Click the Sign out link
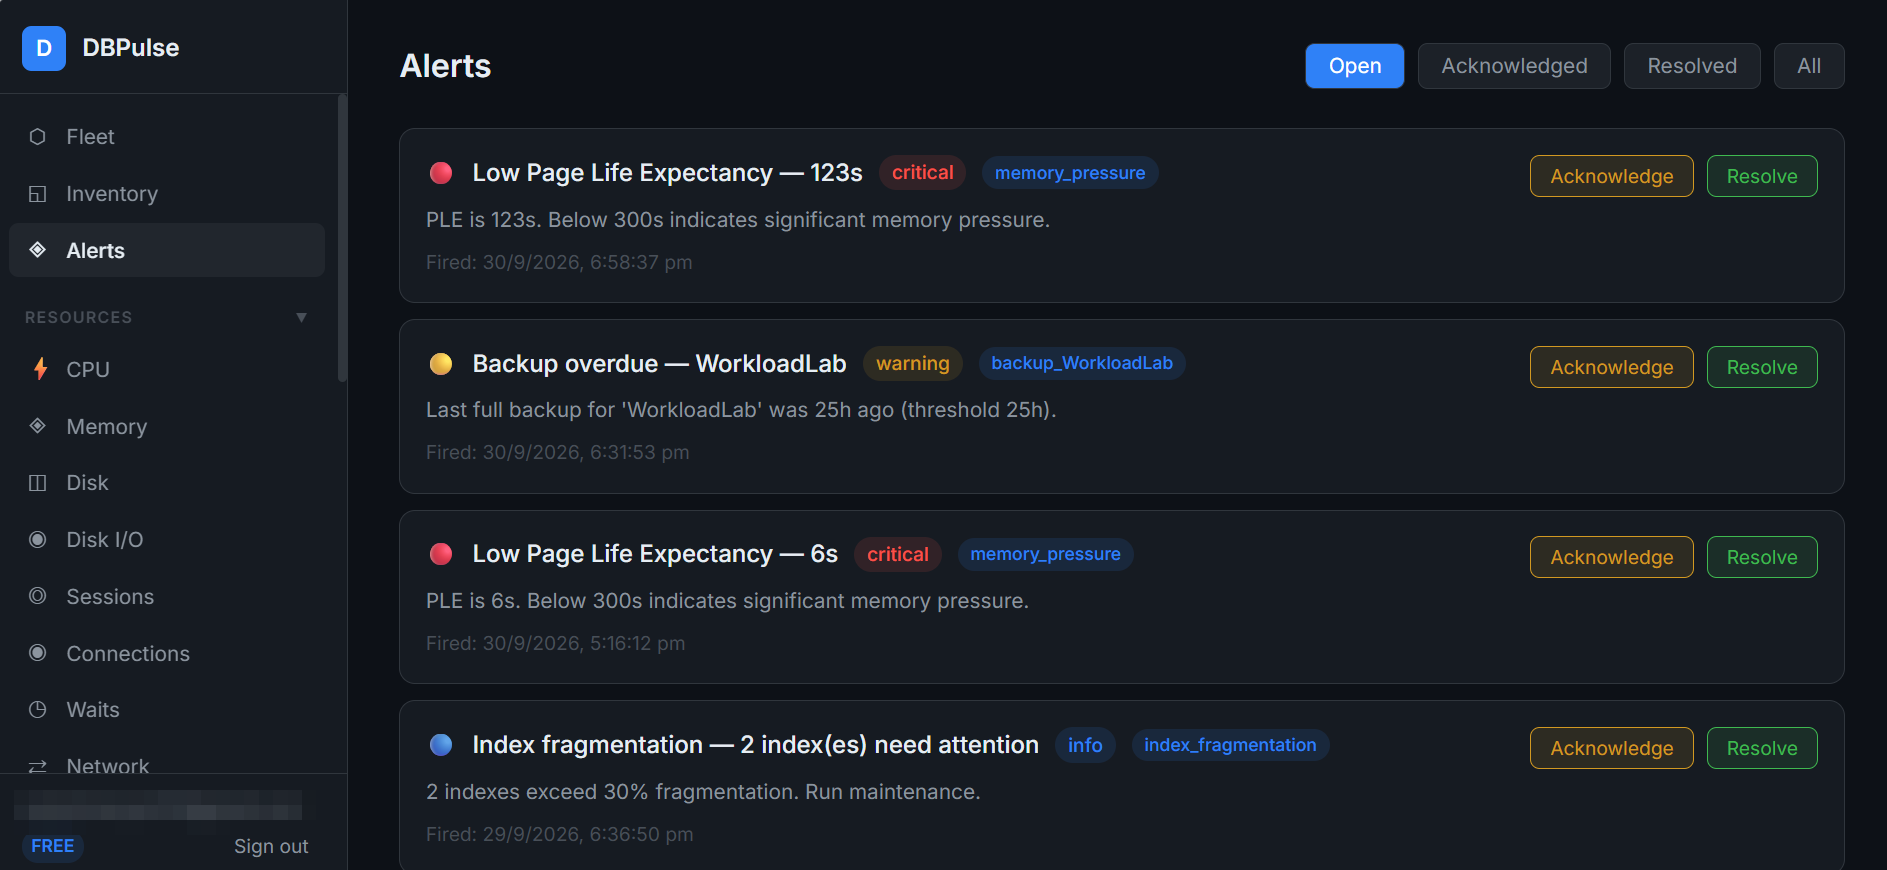The width and height of the screenshot is (1887, 870). pos(271,846)
